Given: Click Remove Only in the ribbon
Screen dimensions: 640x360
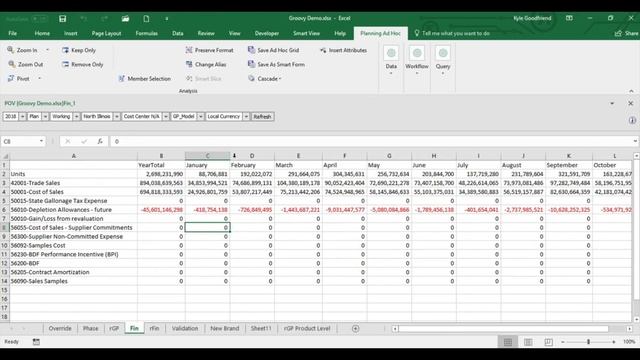Looking at the screenshot, I should [x=83, y=64].
